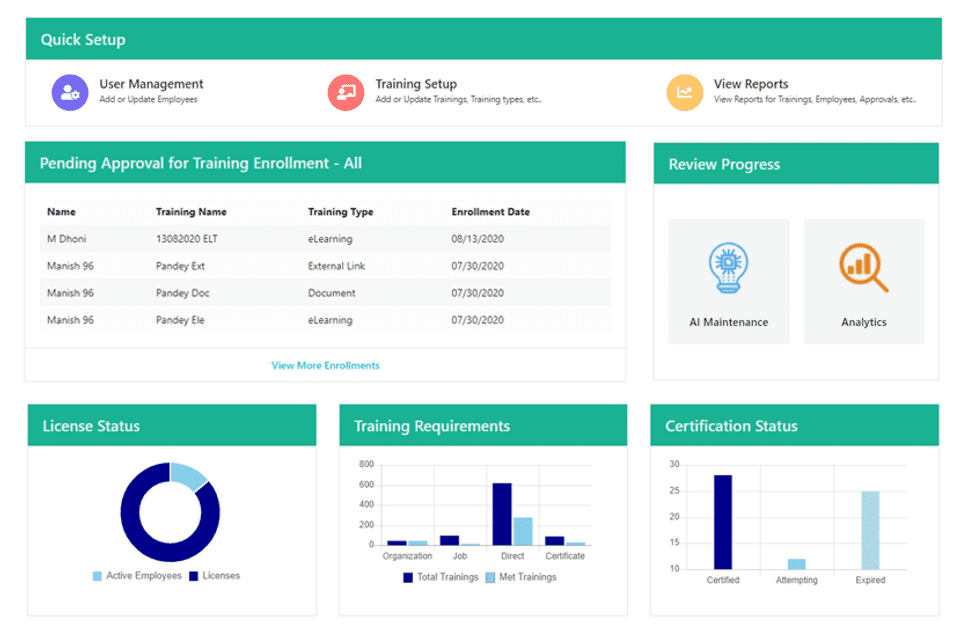Click the User Management title
The image size is (960, 629).
[151, 84]
